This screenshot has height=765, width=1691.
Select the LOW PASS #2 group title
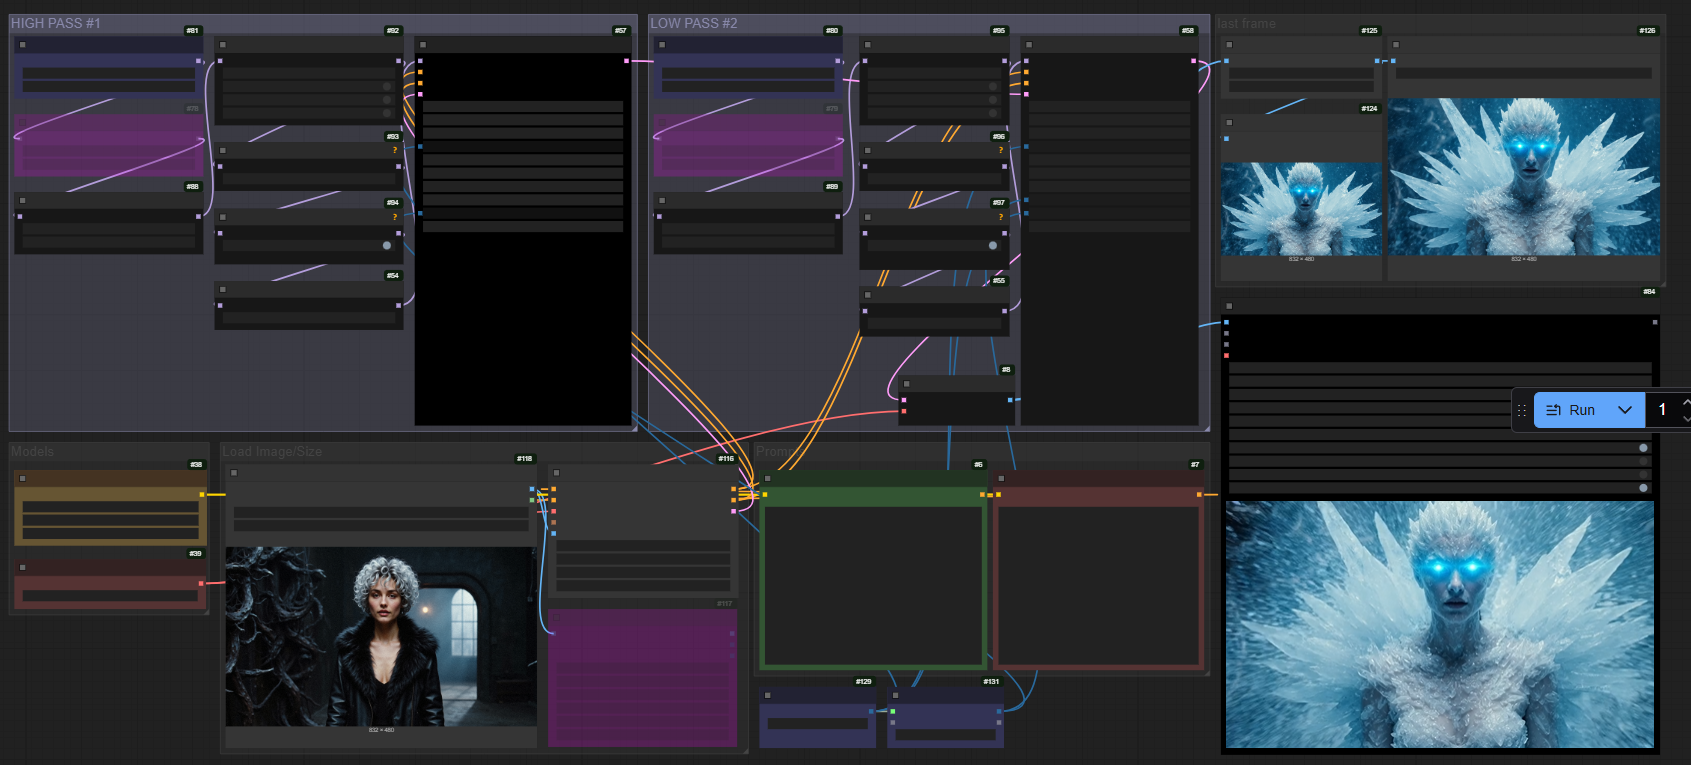(x=694, y=23)
